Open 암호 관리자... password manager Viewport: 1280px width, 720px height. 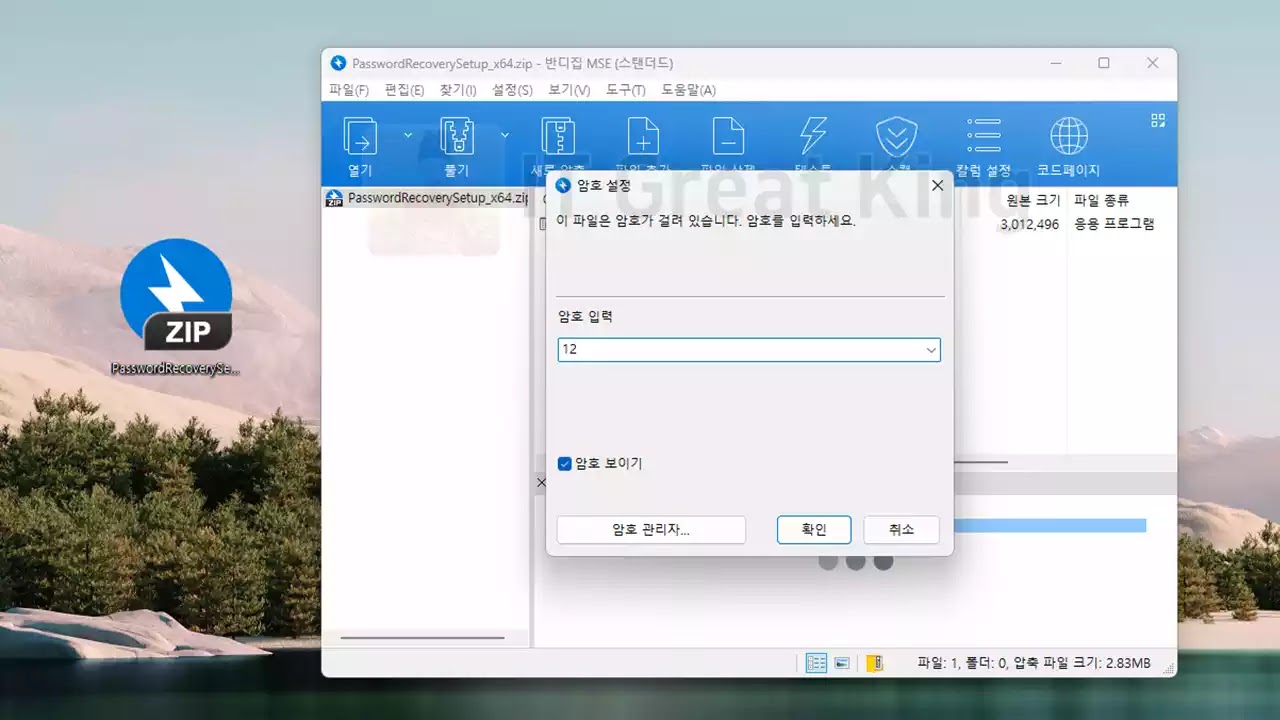[x=651, y=530]
